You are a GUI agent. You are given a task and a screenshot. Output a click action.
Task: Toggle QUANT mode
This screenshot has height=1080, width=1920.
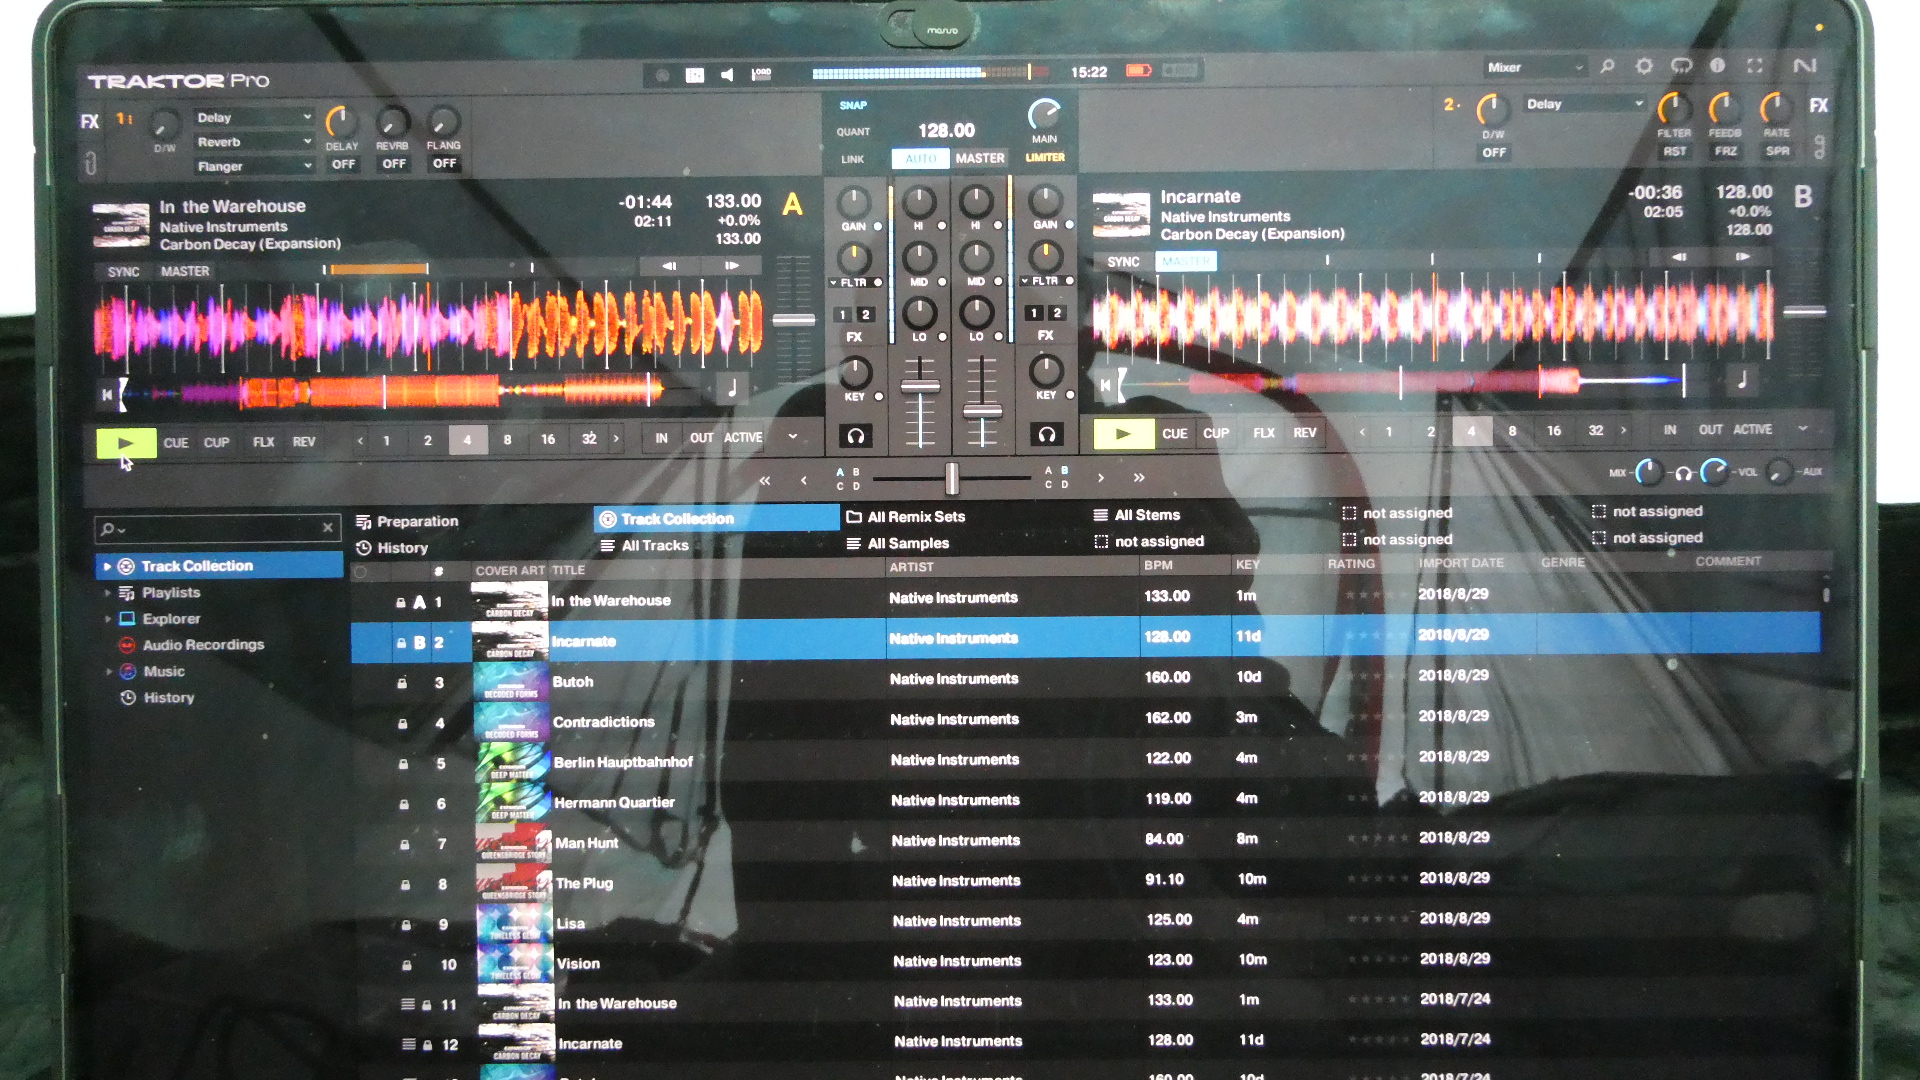pyautogui.click(x=853, y=132)
